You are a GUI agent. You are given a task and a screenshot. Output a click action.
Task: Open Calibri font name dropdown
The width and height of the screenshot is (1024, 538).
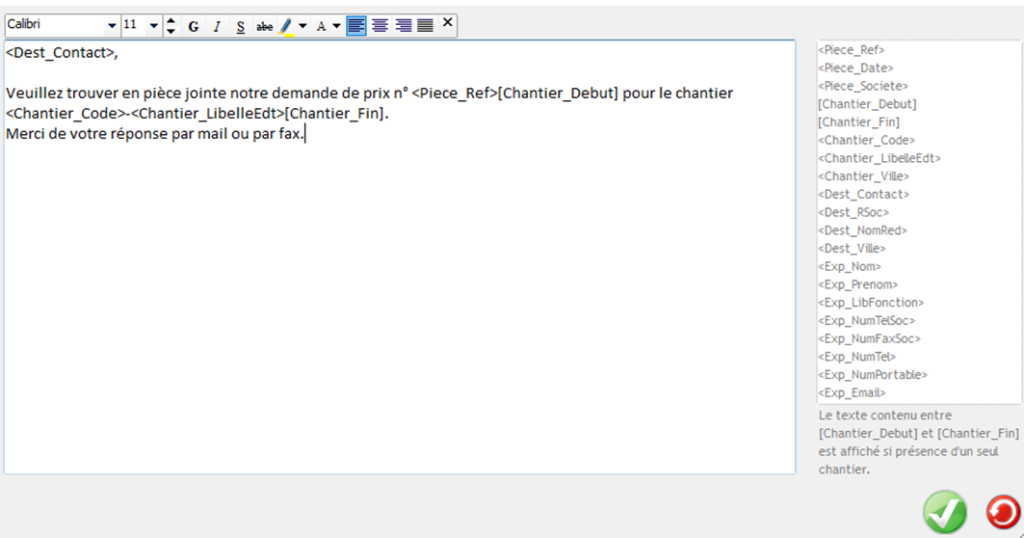[x=112, y=26]
